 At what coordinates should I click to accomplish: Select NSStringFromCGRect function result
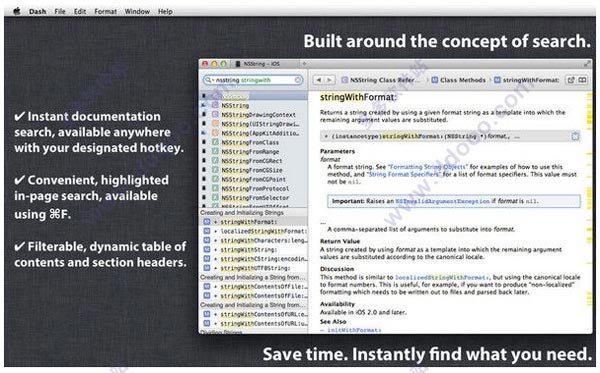[253, 161]
